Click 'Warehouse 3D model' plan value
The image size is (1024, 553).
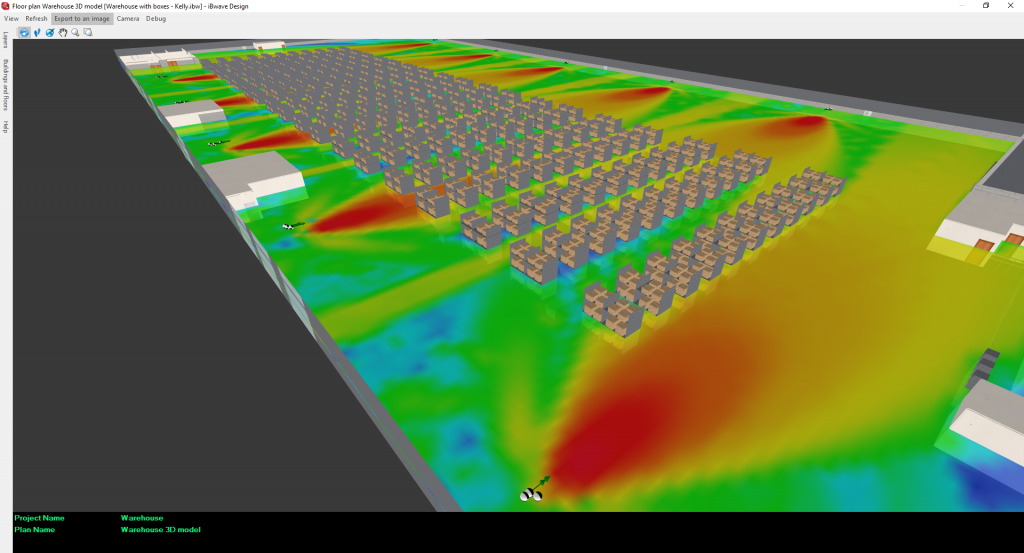(x=161, y=529)
